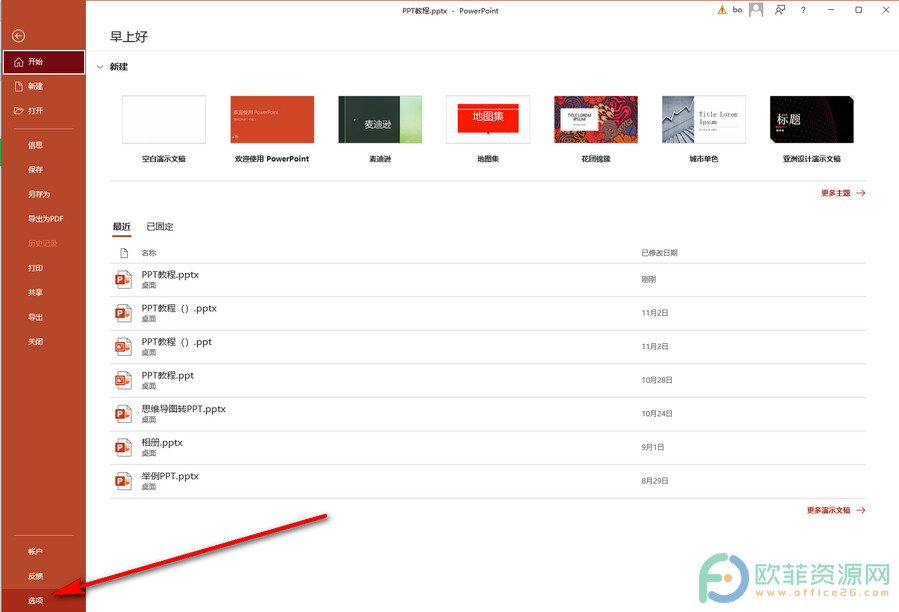Click the feedback person icon in title bar
This screenshot has width=899, height=612.
coord(780,10)
